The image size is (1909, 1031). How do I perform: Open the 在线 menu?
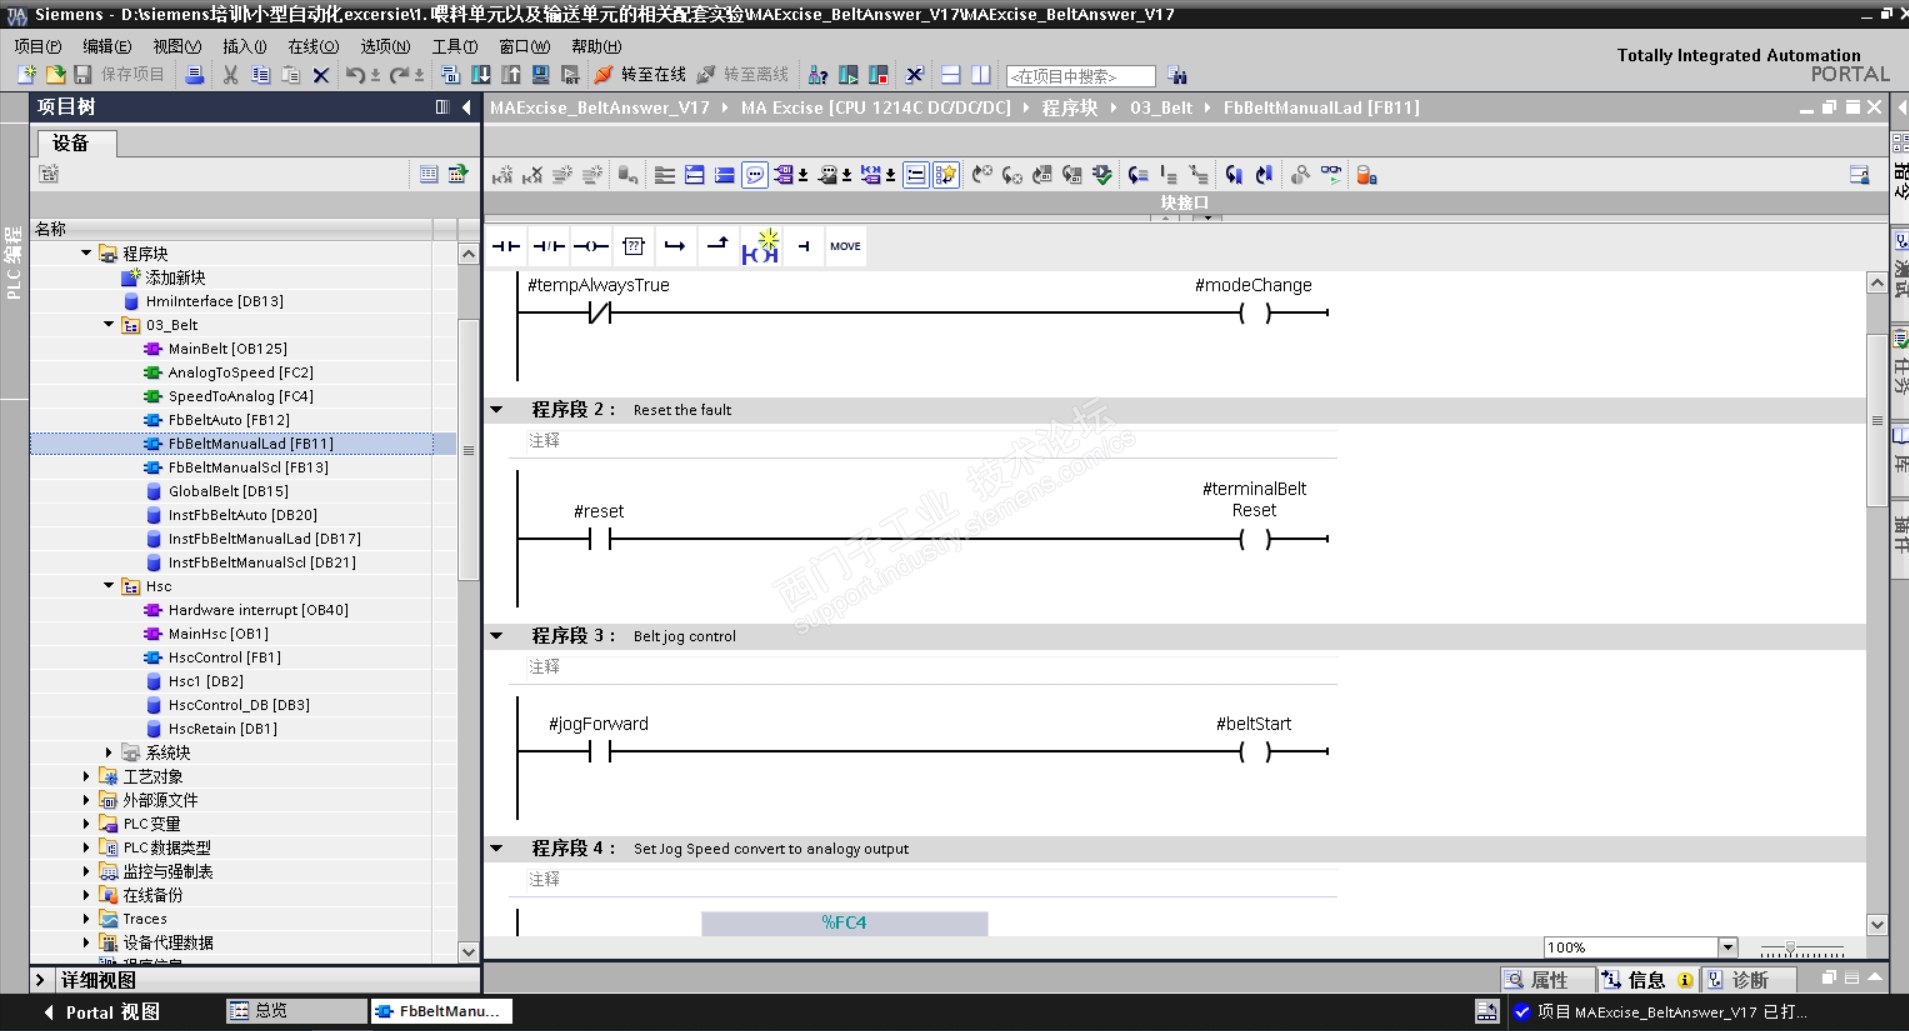(313, 46)
